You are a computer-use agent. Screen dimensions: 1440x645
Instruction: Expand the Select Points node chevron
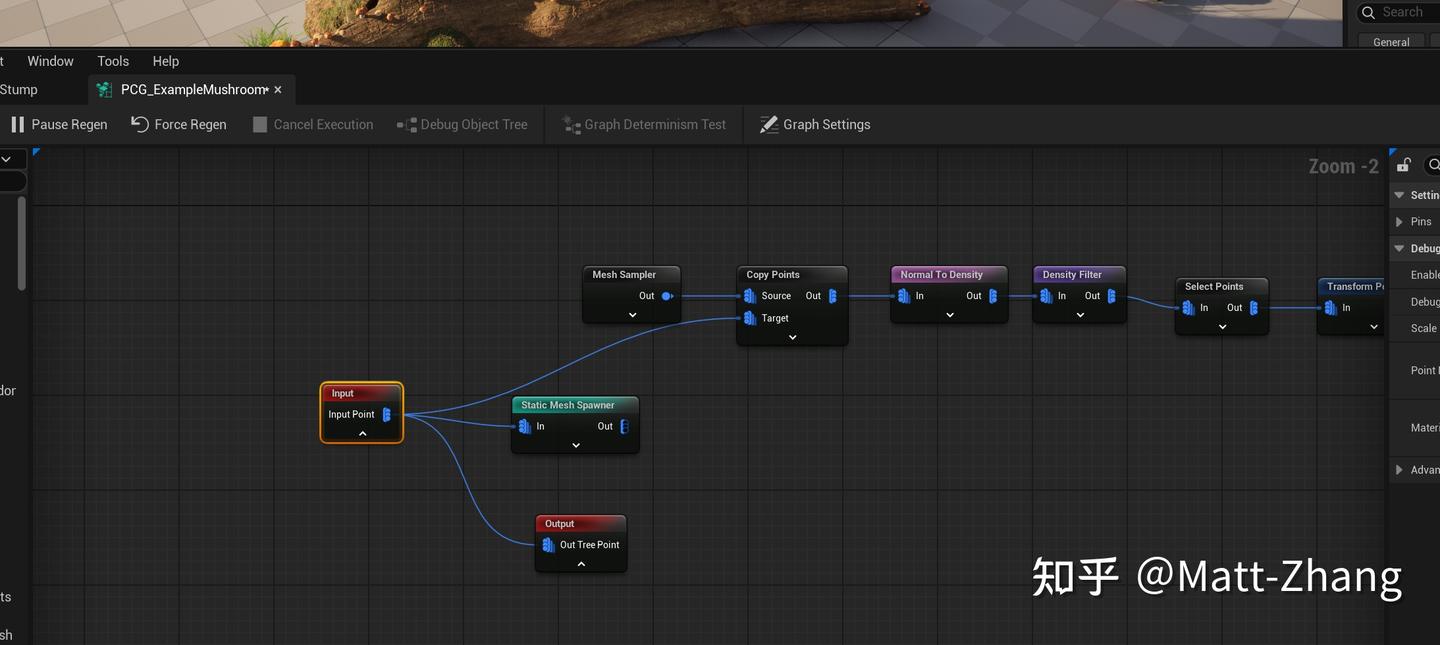click(x=1222, y=327)
